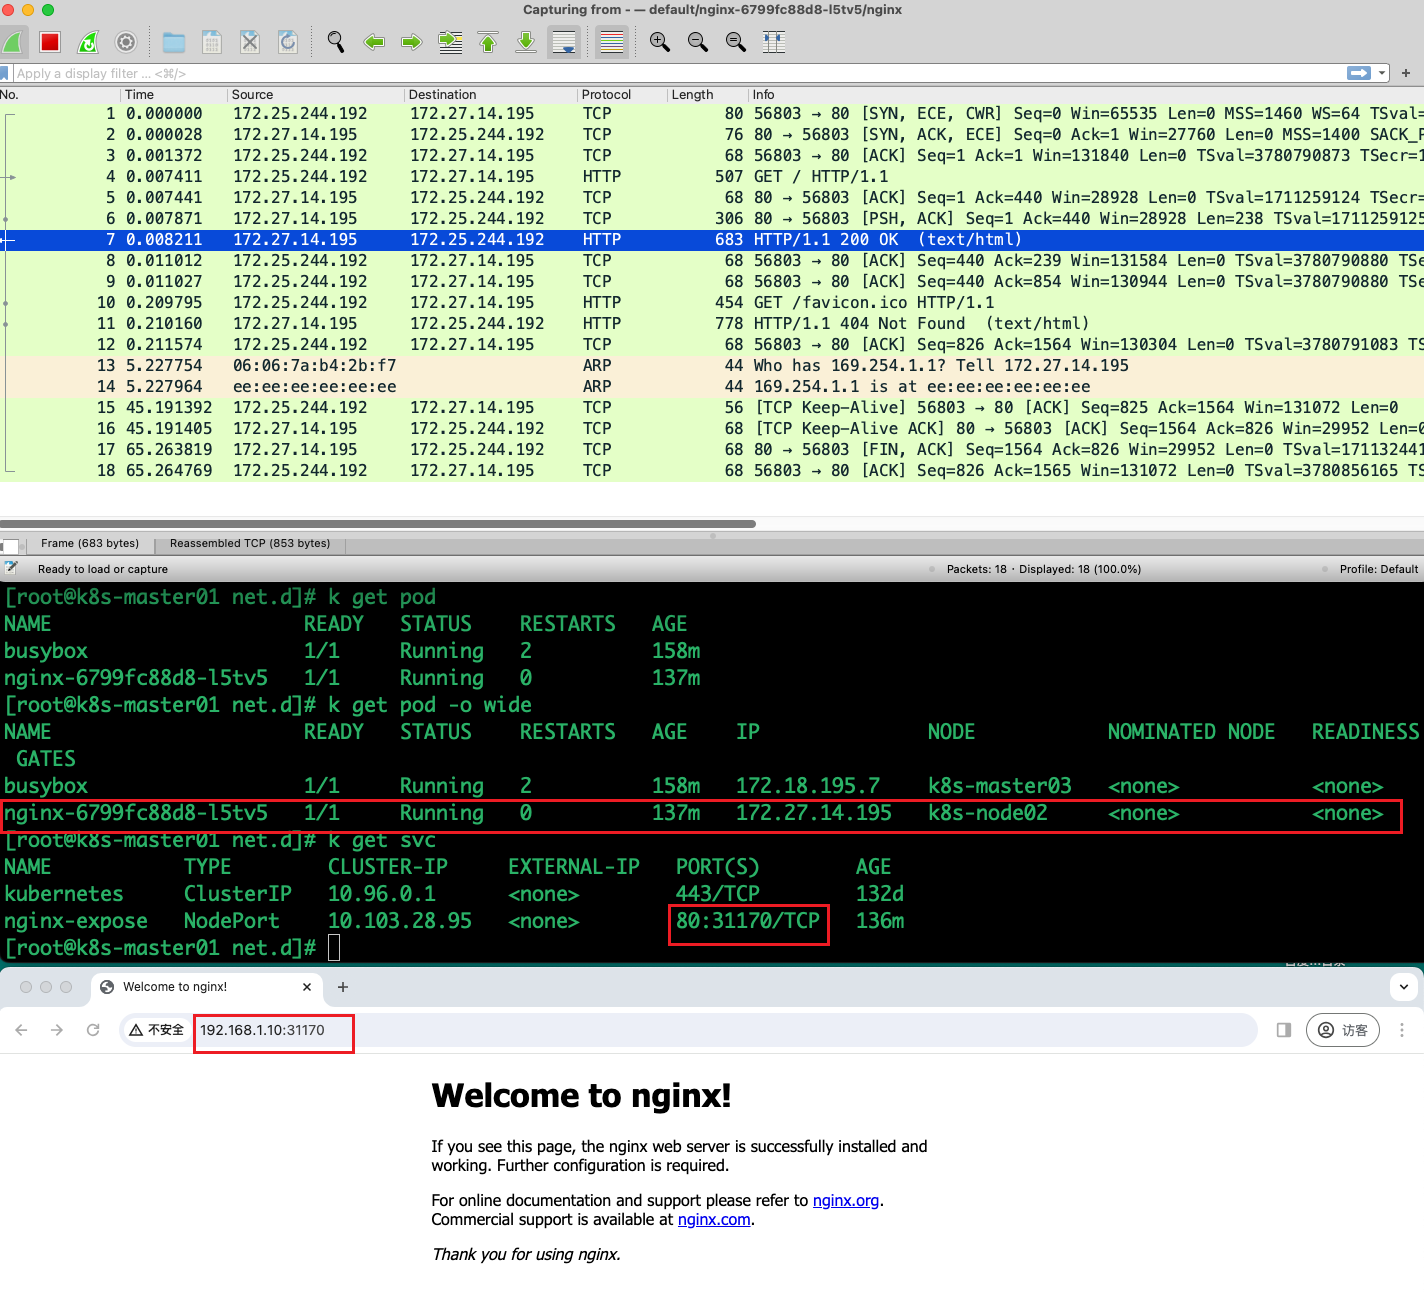Click the terminal line with nginx-expose service
This screenshot has height=1306, width=1424.
pos(454,921)
